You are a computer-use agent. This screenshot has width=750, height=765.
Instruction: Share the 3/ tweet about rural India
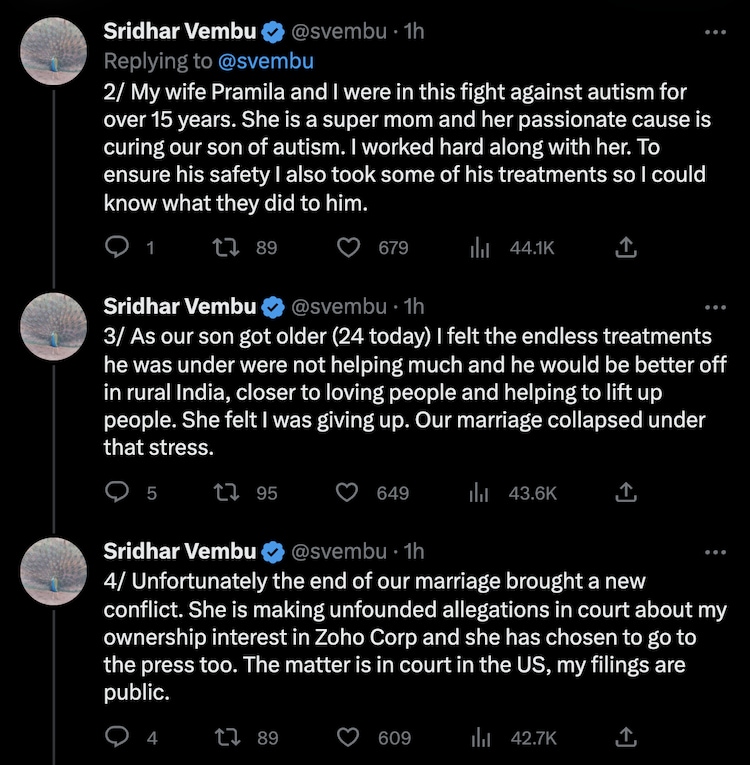click(x=626, y=492)
